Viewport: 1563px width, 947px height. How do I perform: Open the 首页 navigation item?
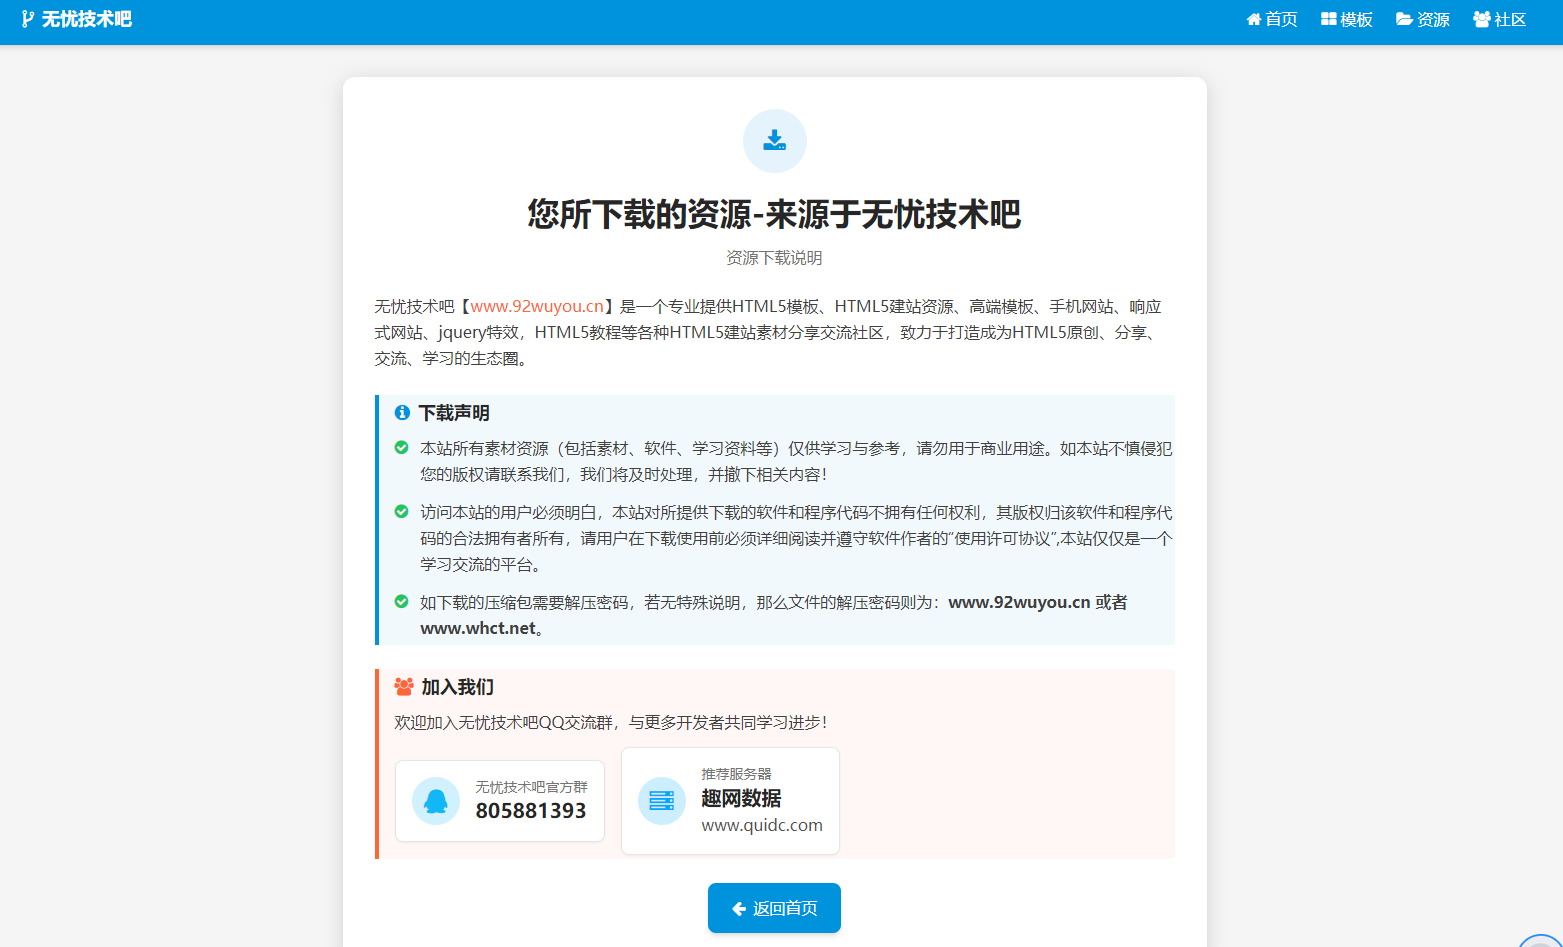coord(1271,19)
